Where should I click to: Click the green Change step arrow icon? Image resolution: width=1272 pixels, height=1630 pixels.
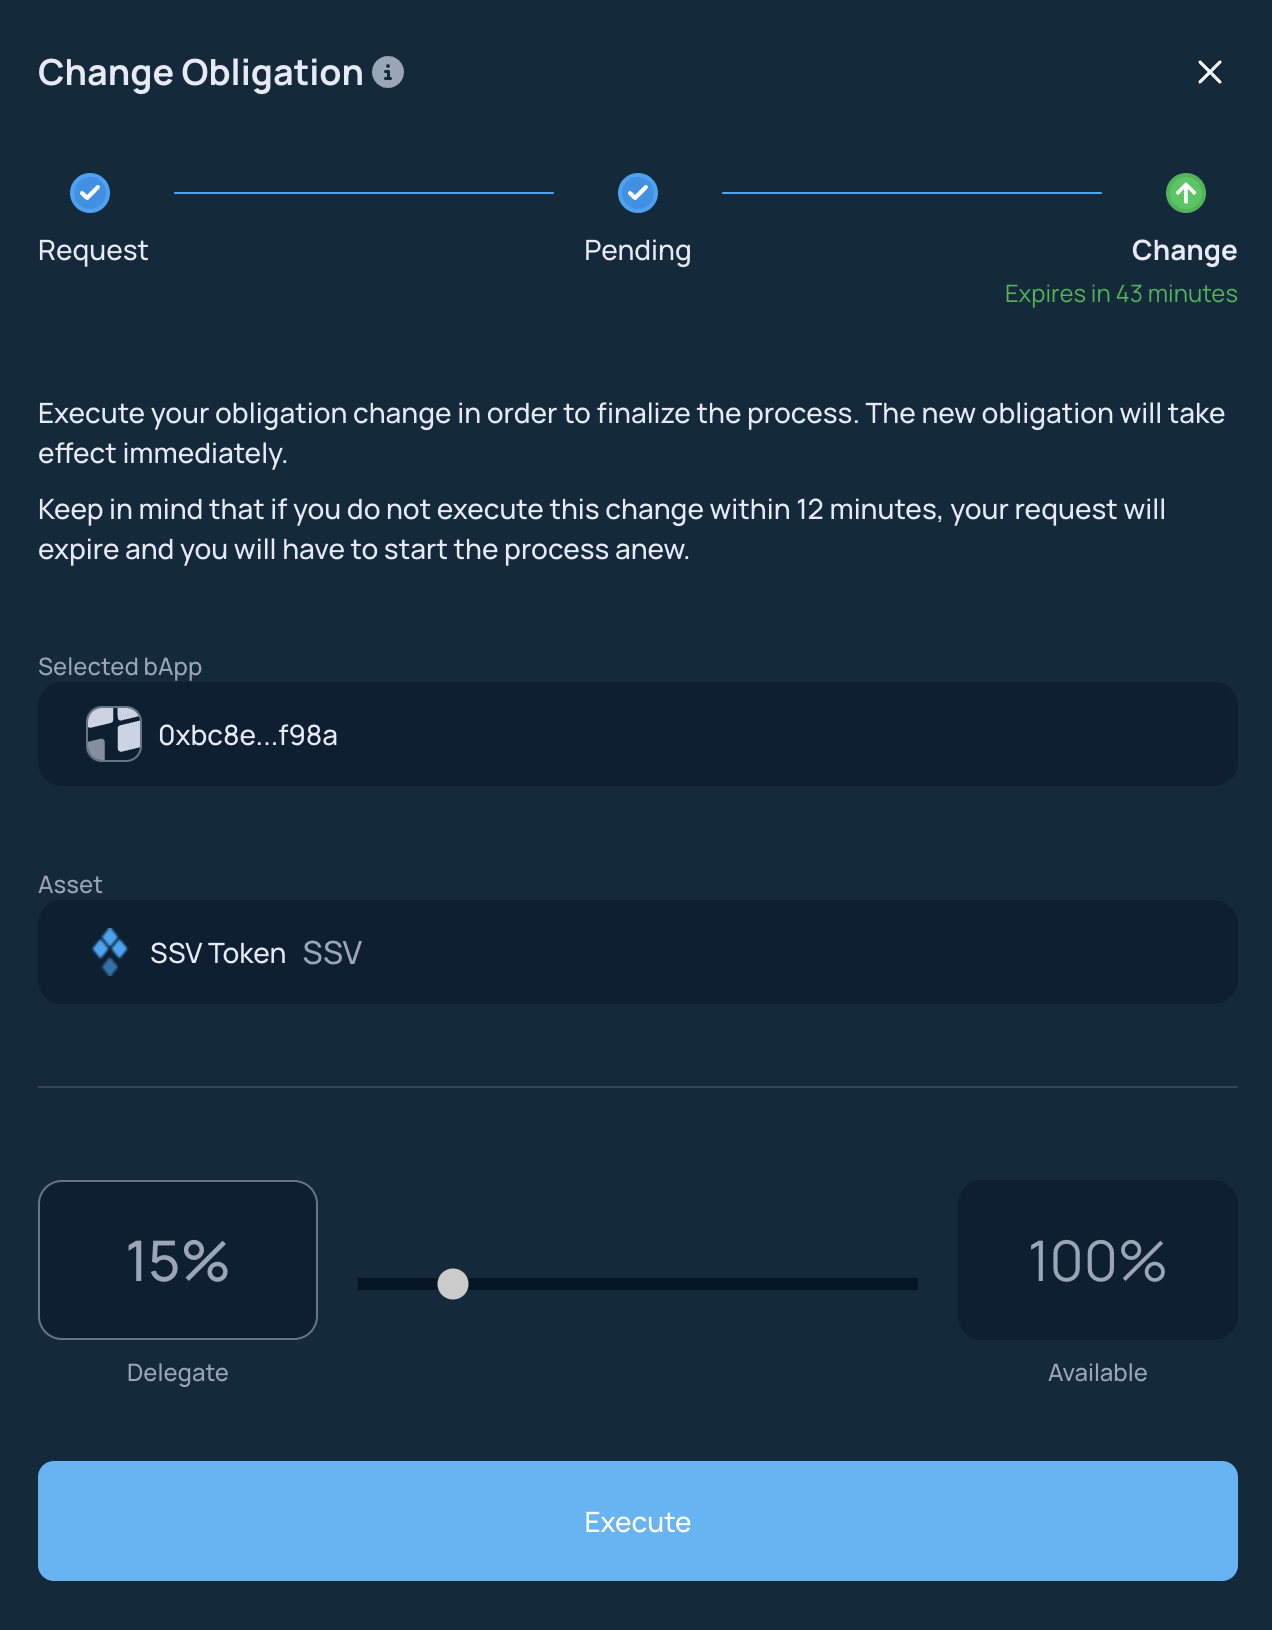1186,193
